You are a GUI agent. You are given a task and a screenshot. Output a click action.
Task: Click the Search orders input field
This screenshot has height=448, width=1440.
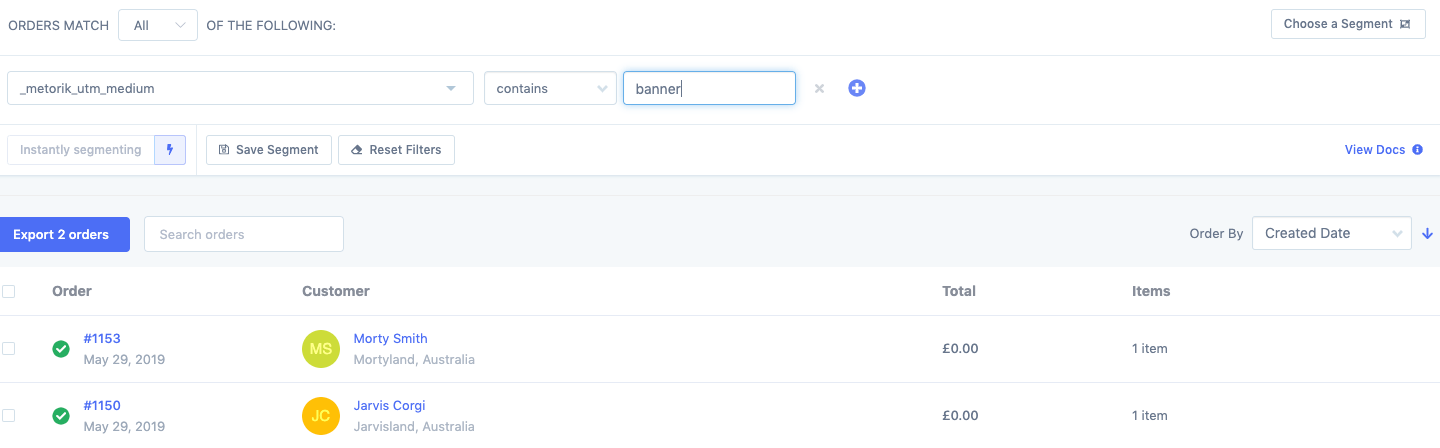[244, 234]
